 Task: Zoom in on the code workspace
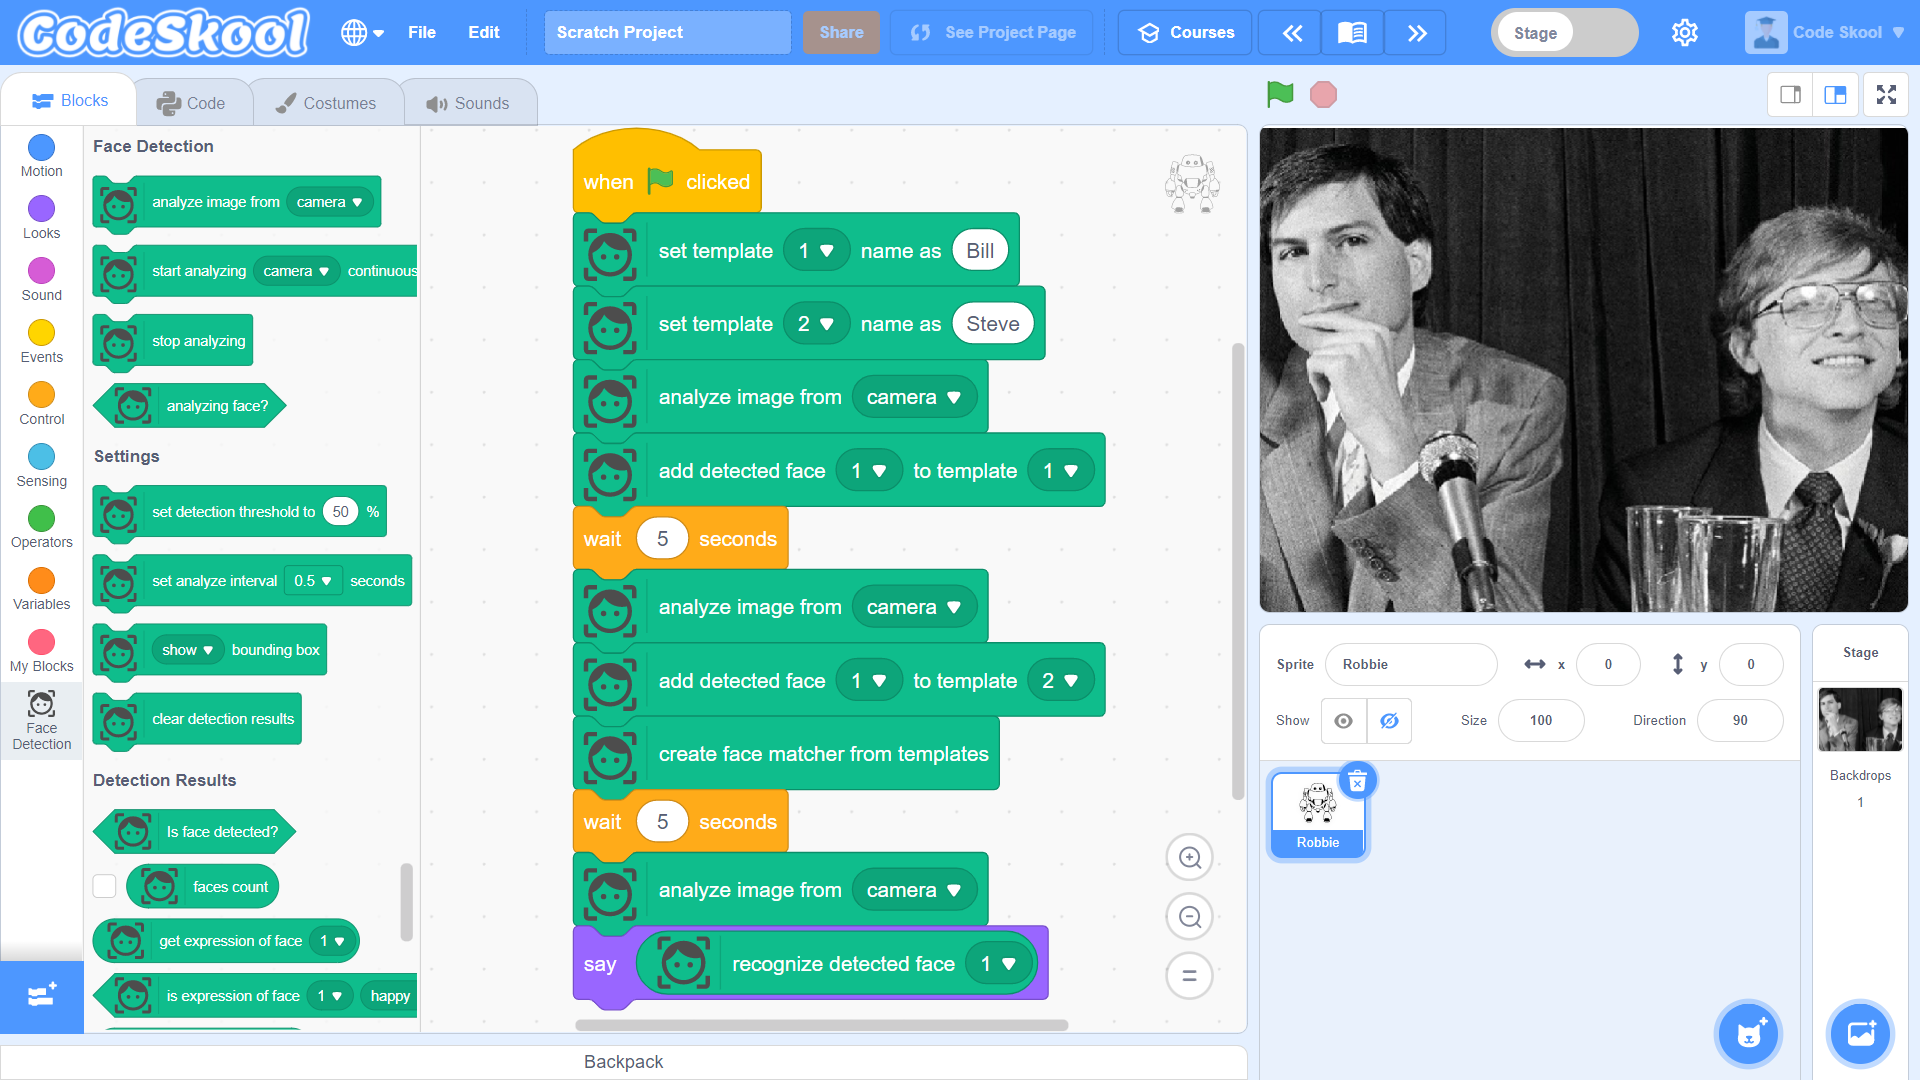pos(1189,858)
